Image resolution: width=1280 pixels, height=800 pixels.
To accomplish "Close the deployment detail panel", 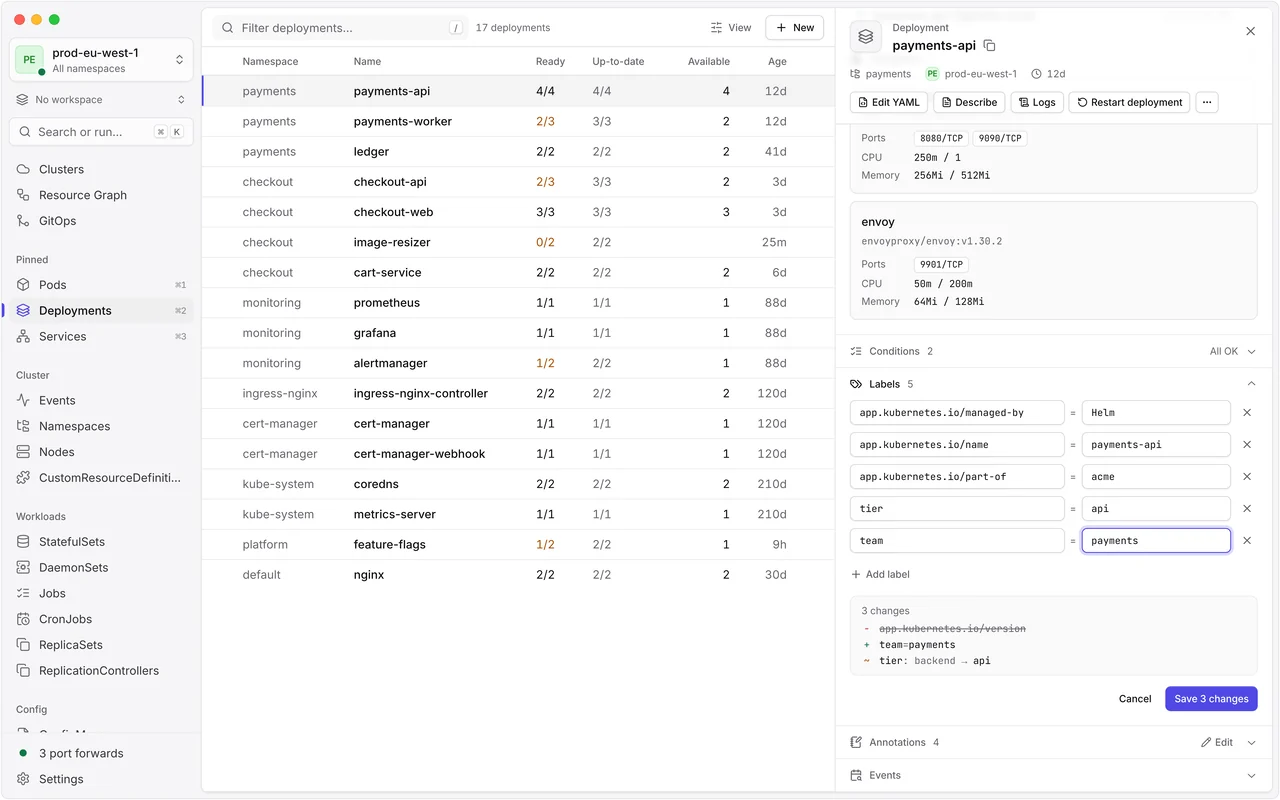I will click(1250, 32).
